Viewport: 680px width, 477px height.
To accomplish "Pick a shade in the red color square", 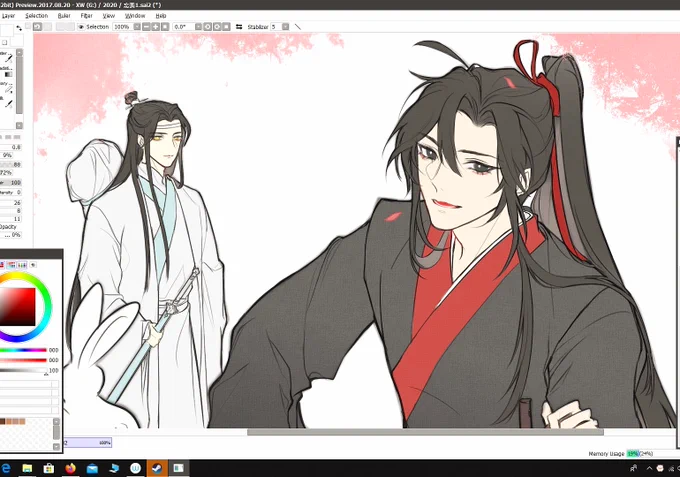I will tap(17, 307).
